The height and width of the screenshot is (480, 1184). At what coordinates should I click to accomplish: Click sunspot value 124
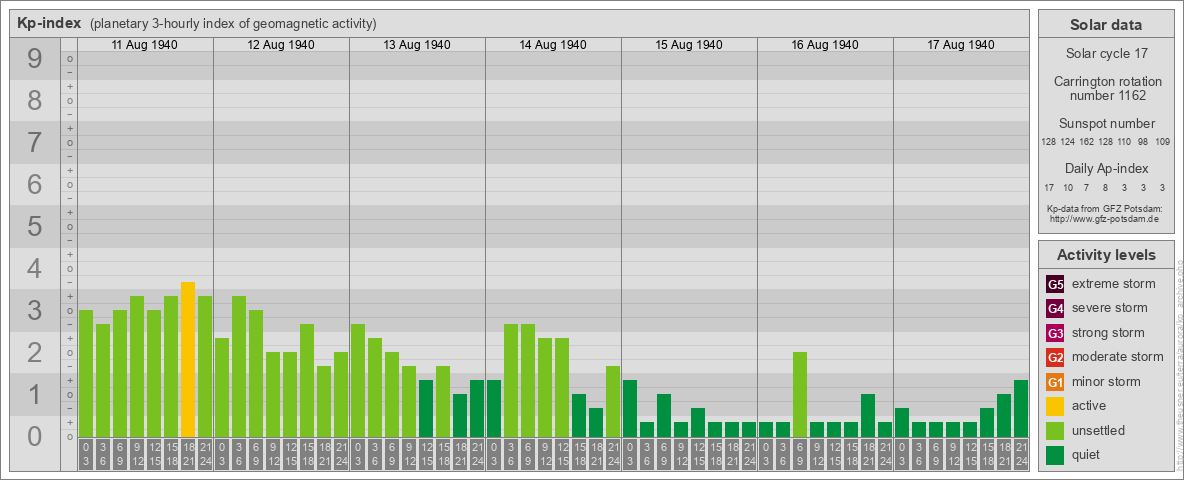[1068, 142]
